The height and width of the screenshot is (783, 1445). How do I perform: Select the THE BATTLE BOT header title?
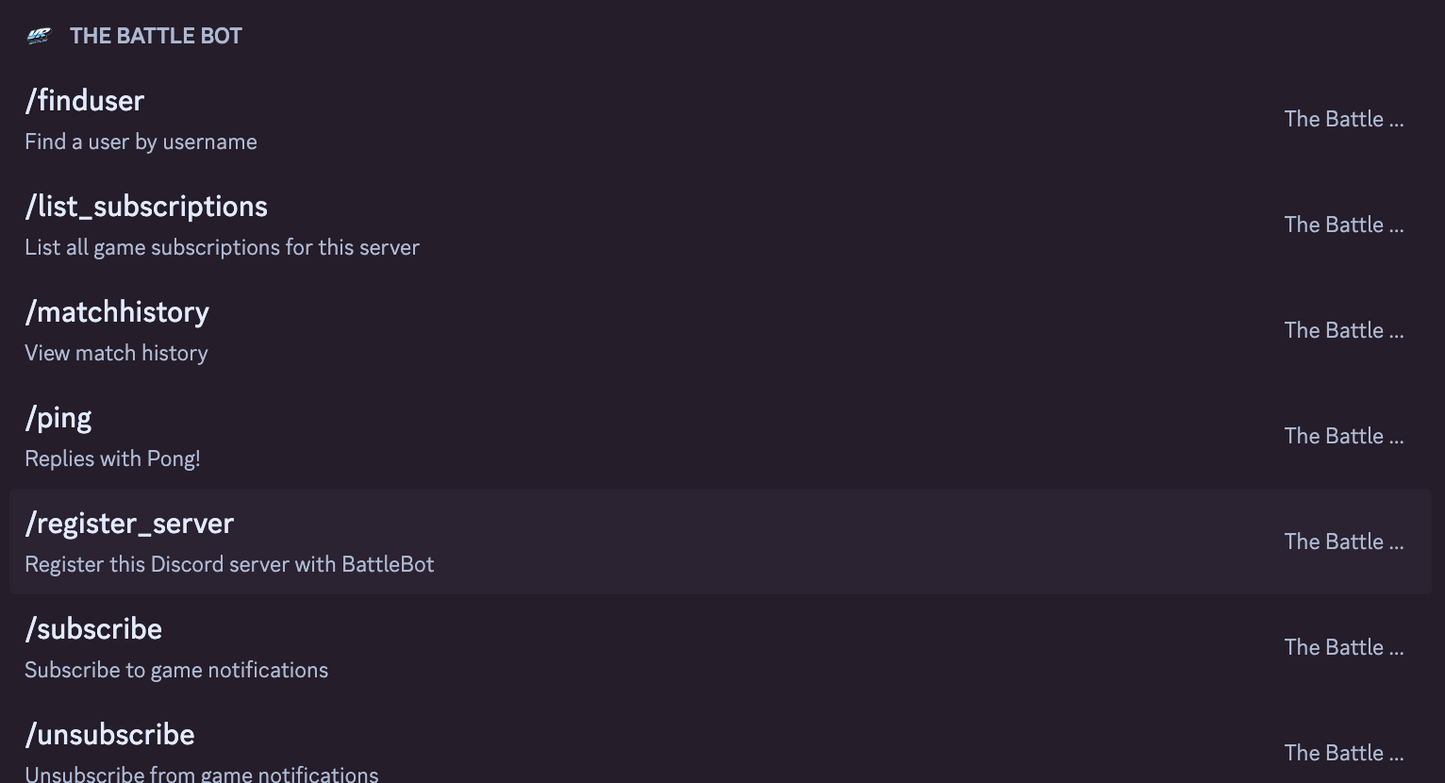point(156,36)
